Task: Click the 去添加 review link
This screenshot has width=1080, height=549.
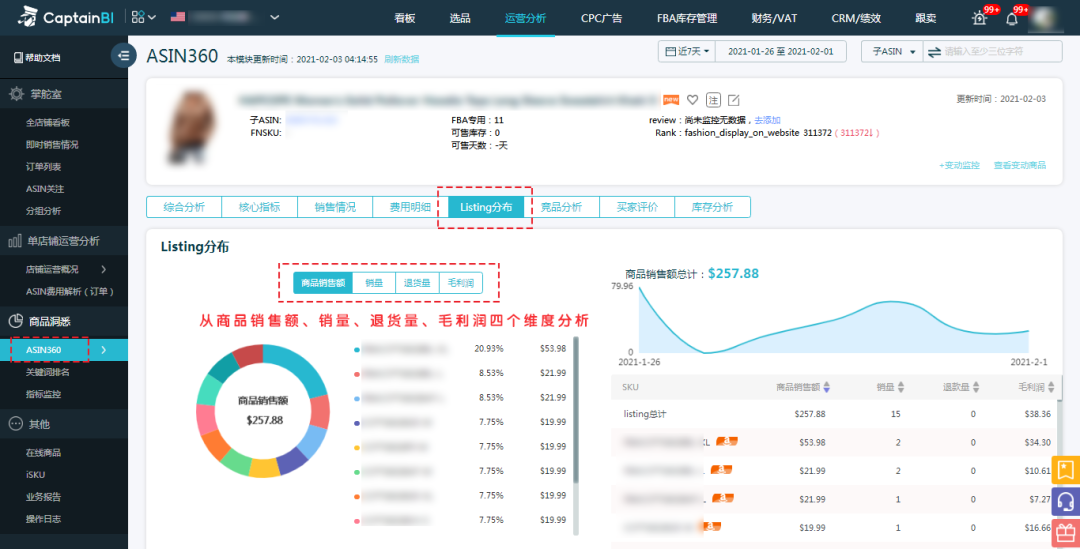Action: point(767,120)
